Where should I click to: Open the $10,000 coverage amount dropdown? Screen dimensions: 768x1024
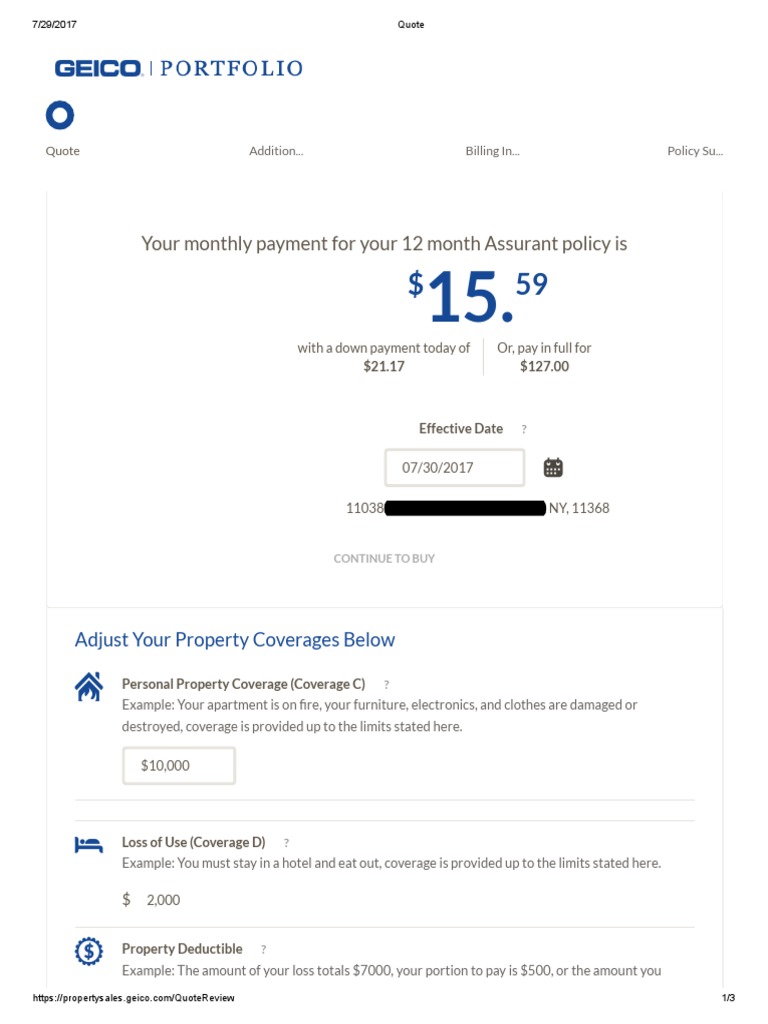click(x=179, y=765)
